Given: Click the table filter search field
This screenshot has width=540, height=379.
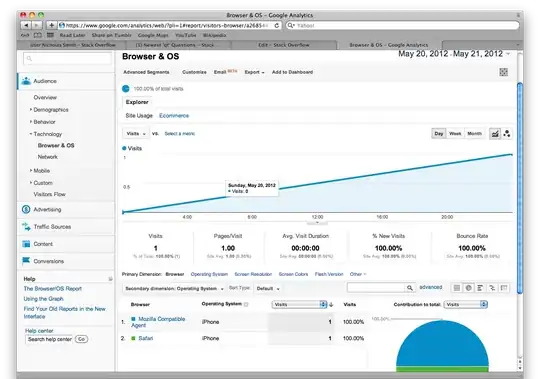Looking at the screenshot, I should [376, 288].
